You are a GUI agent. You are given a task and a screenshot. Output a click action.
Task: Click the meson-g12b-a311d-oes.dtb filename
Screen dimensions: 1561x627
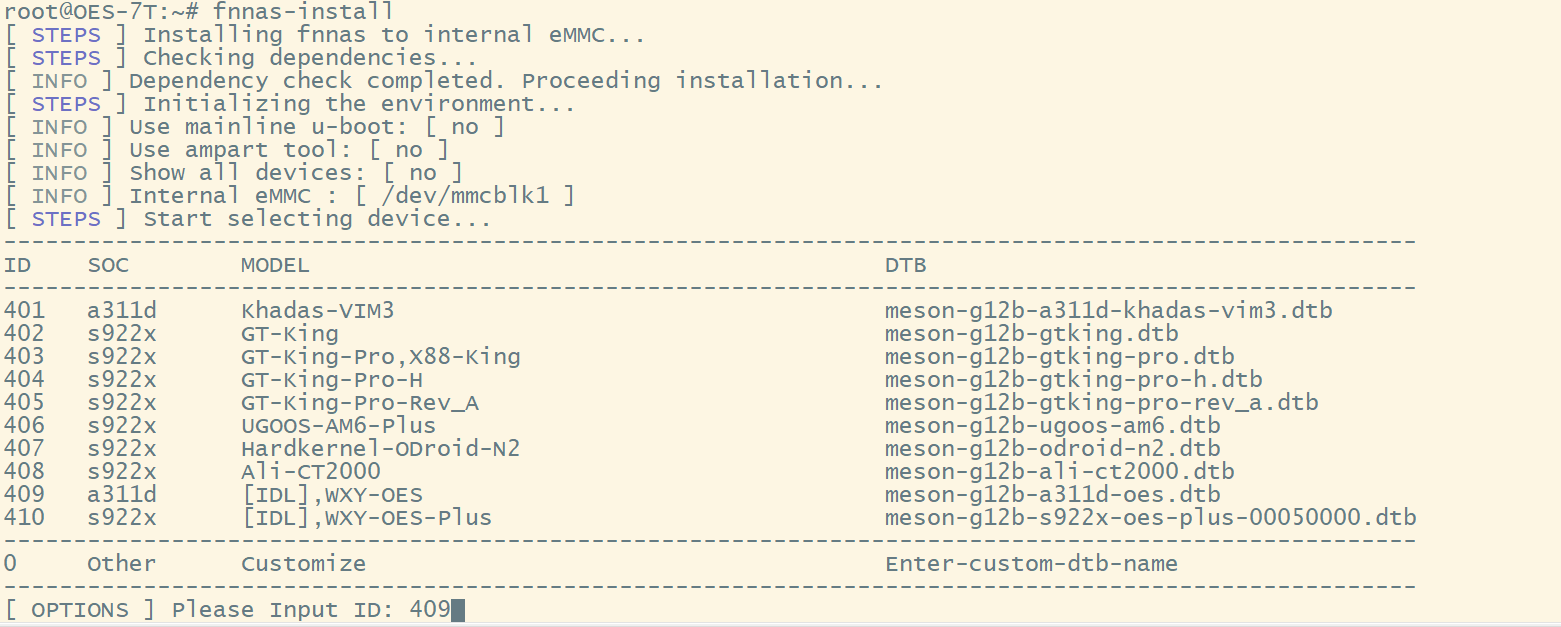click(1052, 495)
